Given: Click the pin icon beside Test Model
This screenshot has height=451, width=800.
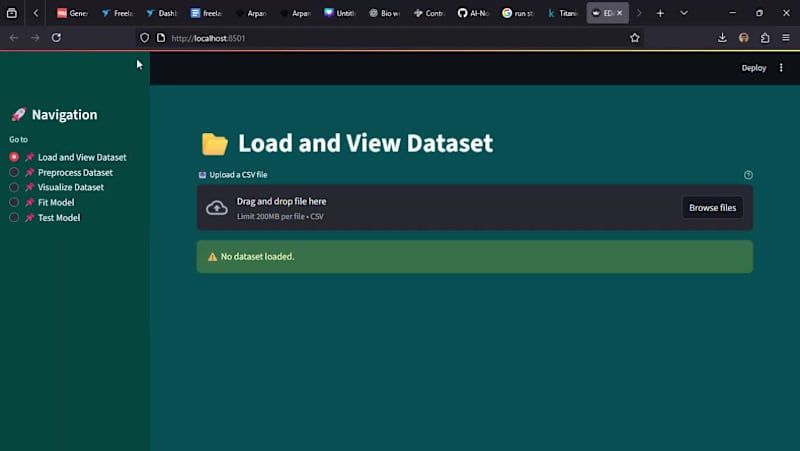Looking at the screenshot, I should pyautogui.click(x=30, y=218).
